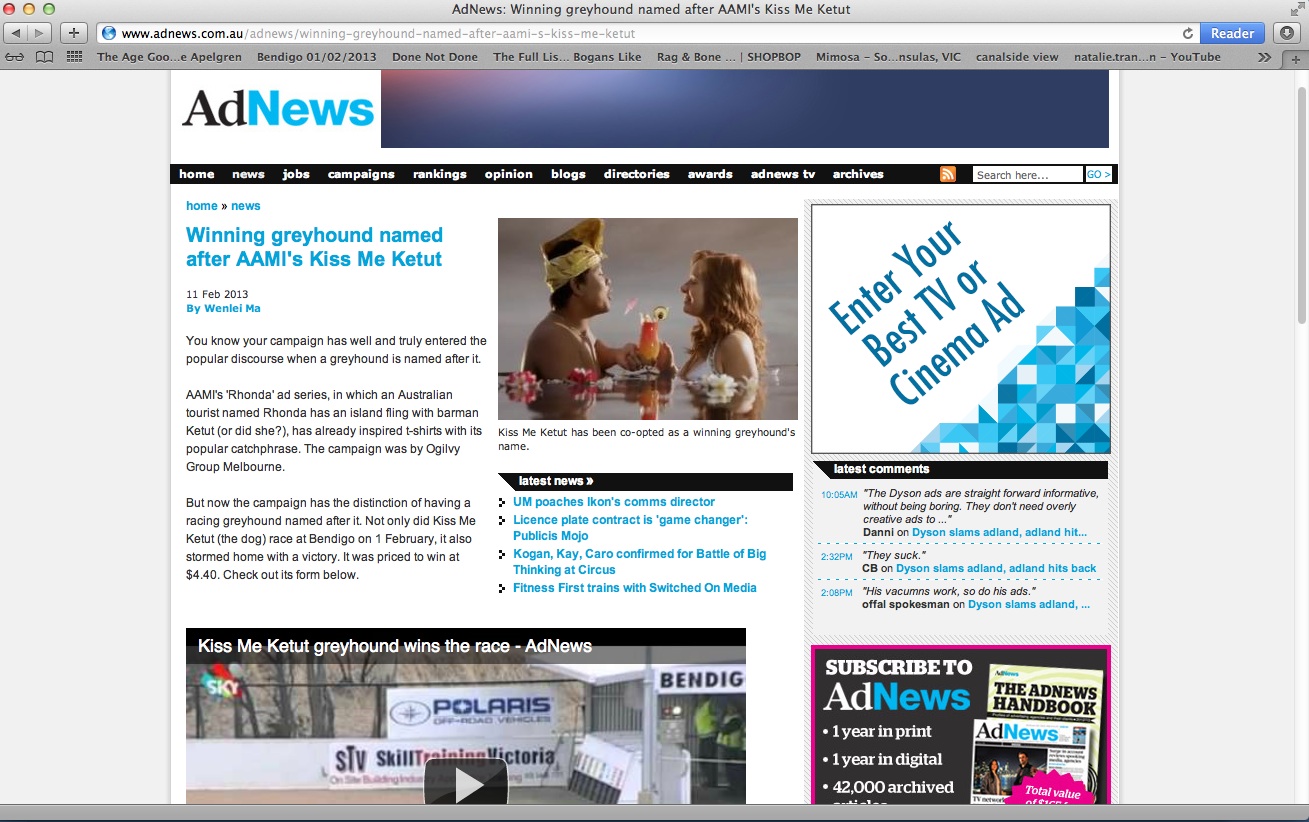The height and width of the screenshot is (822, 1309).
Task: Click the RSS feed icon
Action: [x=948, y=174]
